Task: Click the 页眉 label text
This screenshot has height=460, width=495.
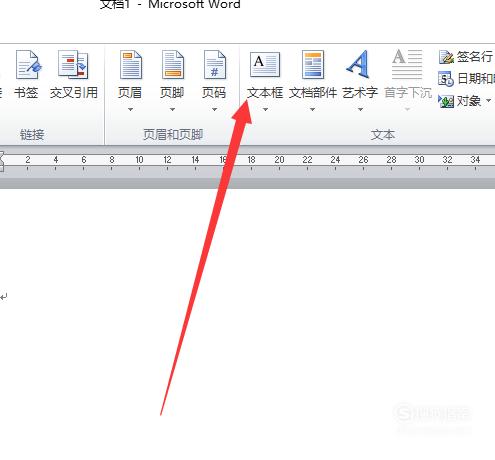Action: (130, 93)
